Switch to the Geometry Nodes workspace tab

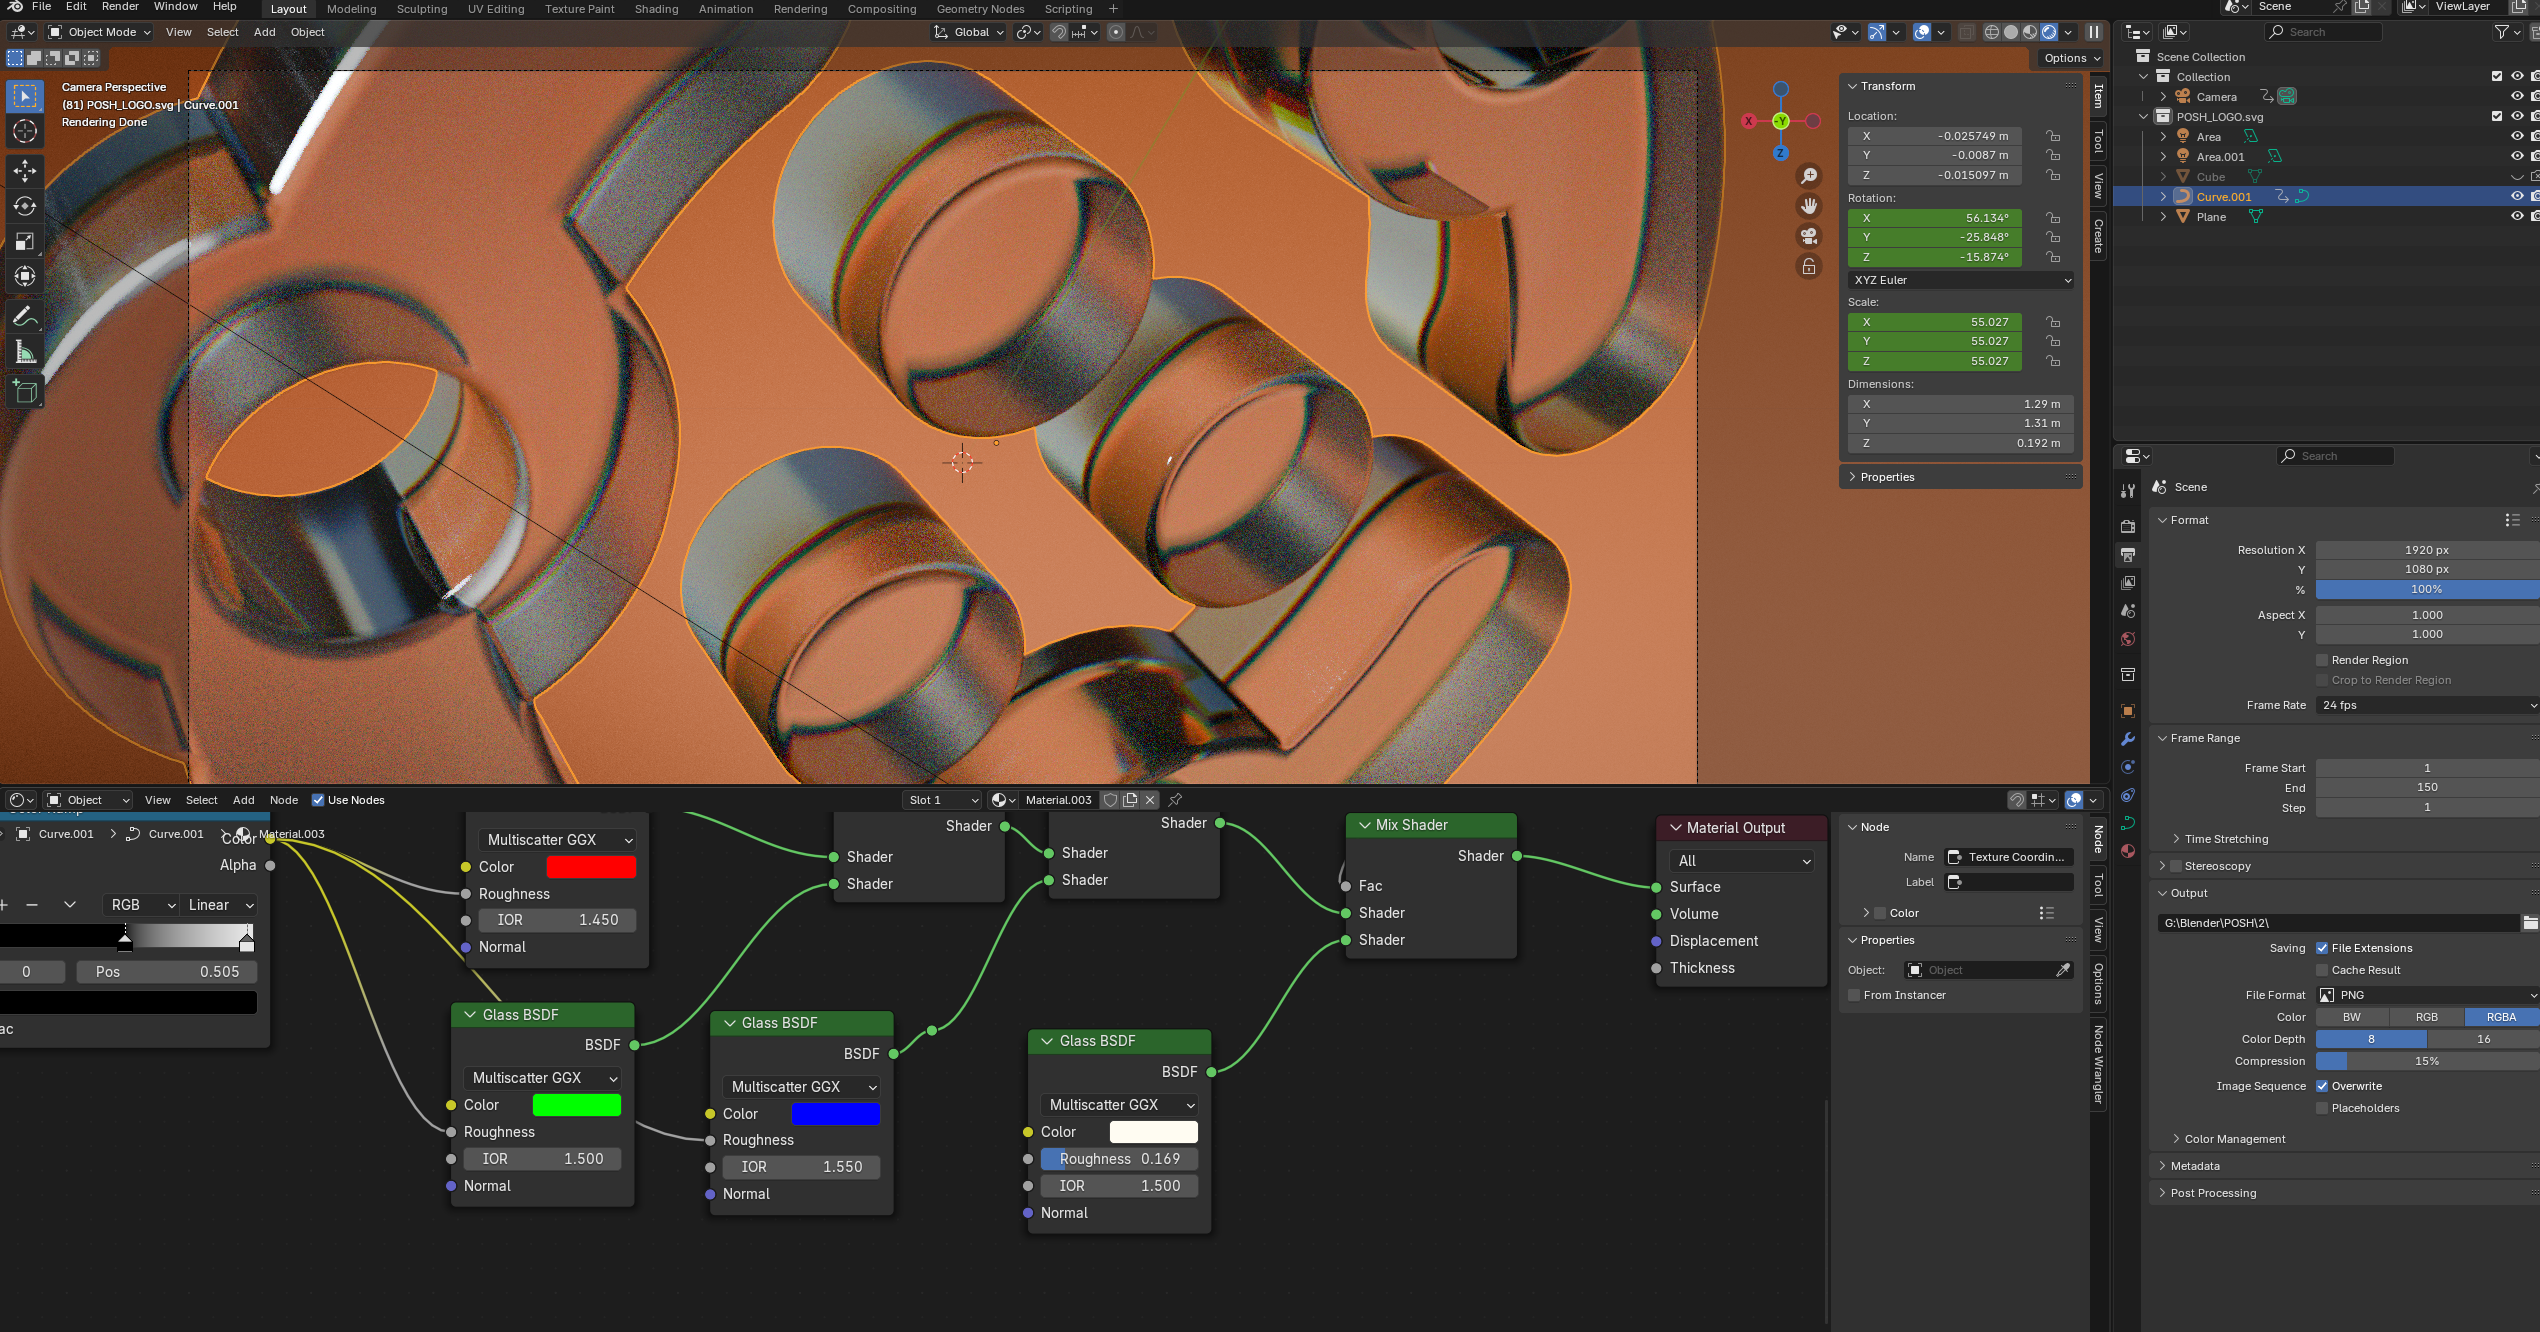click(x=980, y=9)
